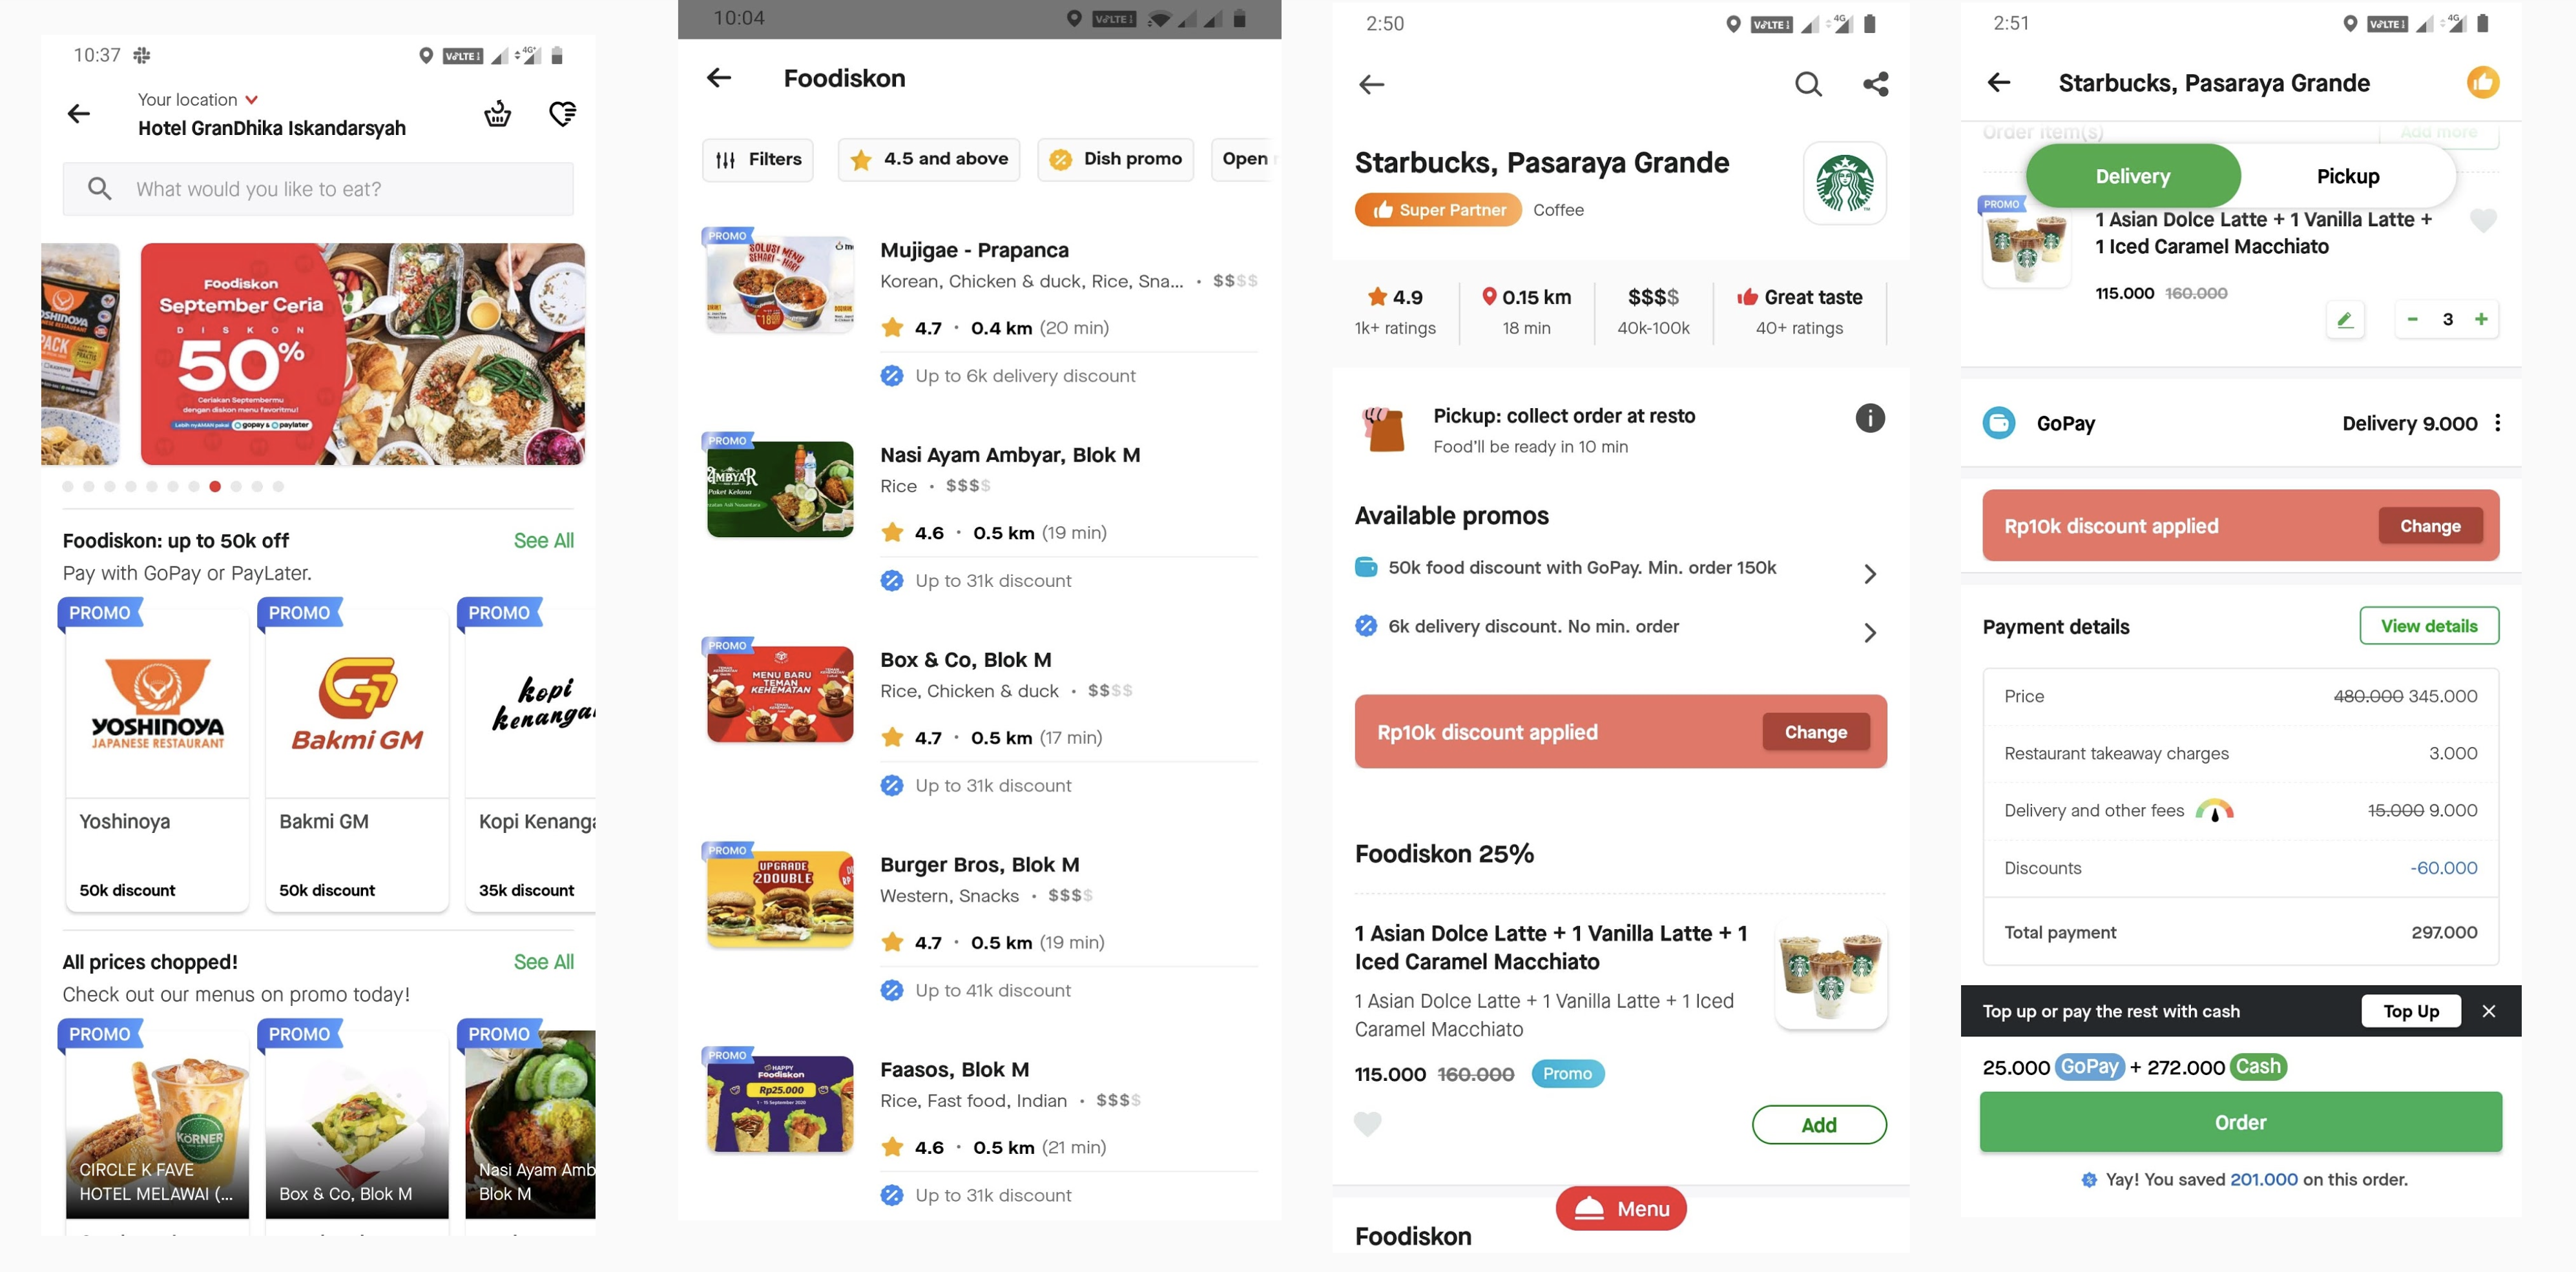The height and width of the screenshot is (1272, 2576).
Task: Open the shopping basket icon
Action: [x=497, y=113]
